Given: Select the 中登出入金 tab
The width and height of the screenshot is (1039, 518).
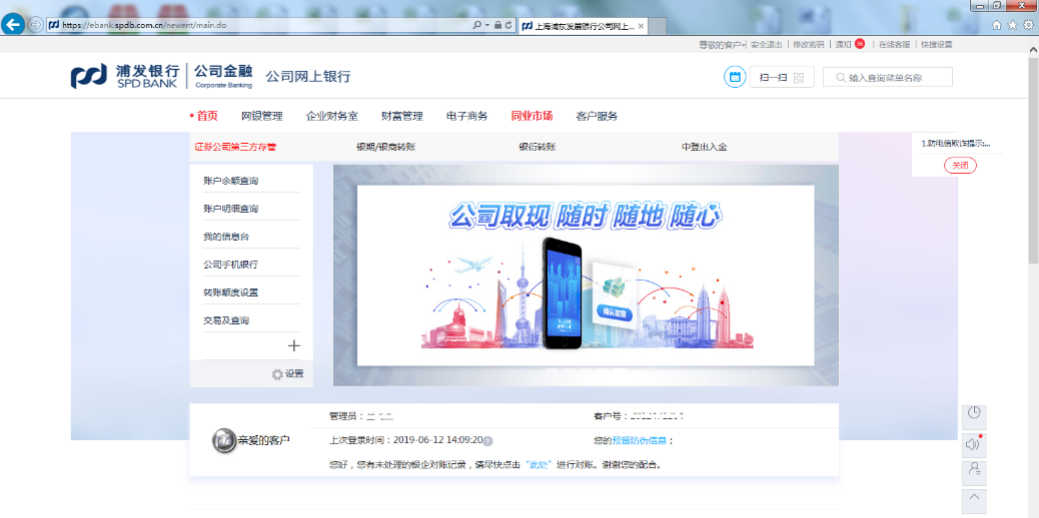Looking at the screenshot, I should (x=704, y=147).
